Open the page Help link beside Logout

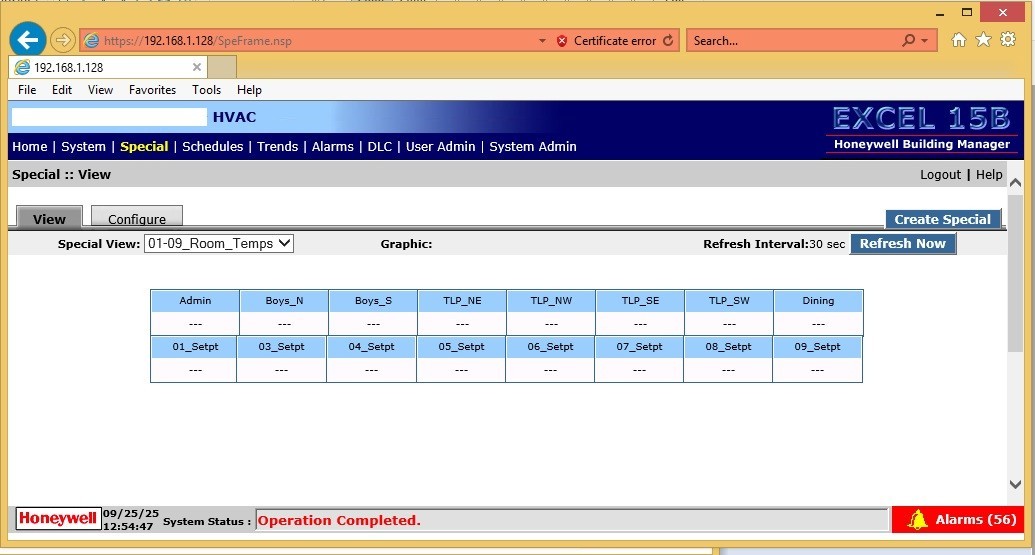[x=989, y=175]
